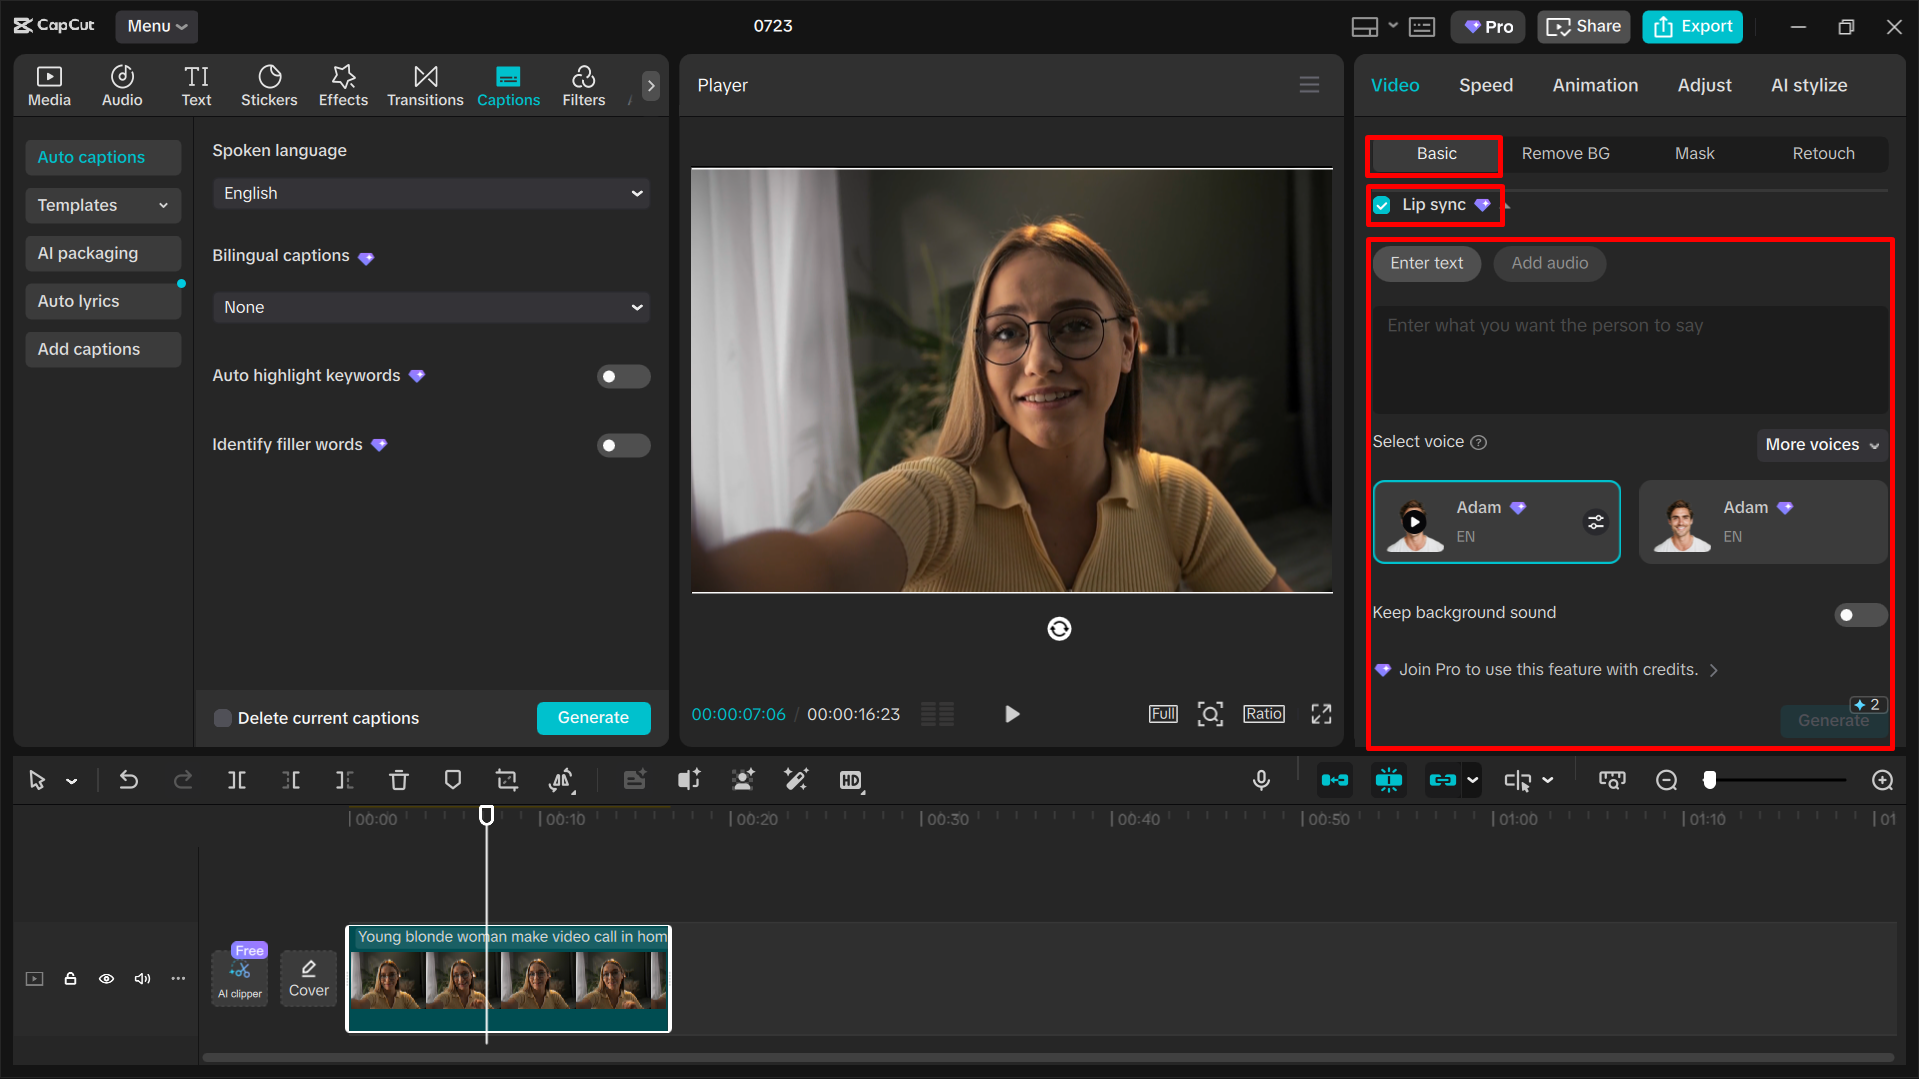1919x1079 pixels.
Task: Open the Crop tool on the toolbar
Action: pos(506,780)
